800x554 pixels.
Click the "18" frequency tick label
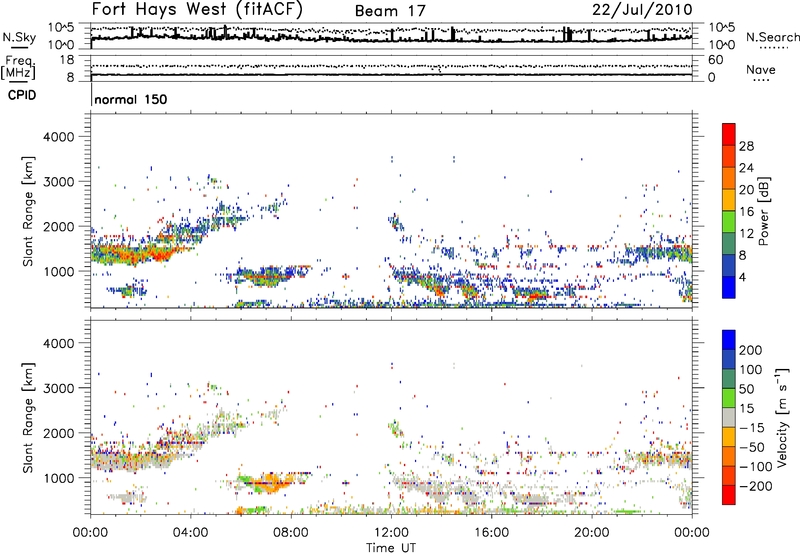coord(67,60)
